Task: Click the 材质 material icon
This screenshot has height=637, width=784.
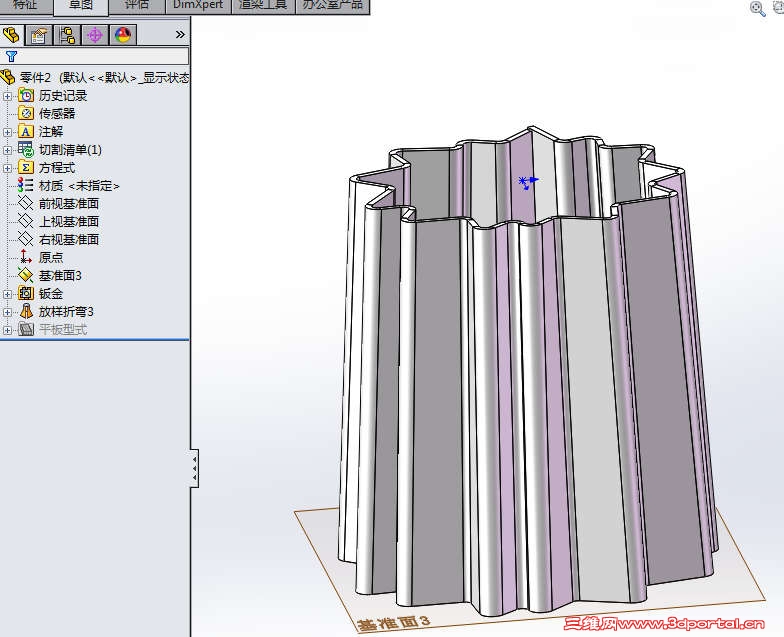Action: [x=26, y=186]
